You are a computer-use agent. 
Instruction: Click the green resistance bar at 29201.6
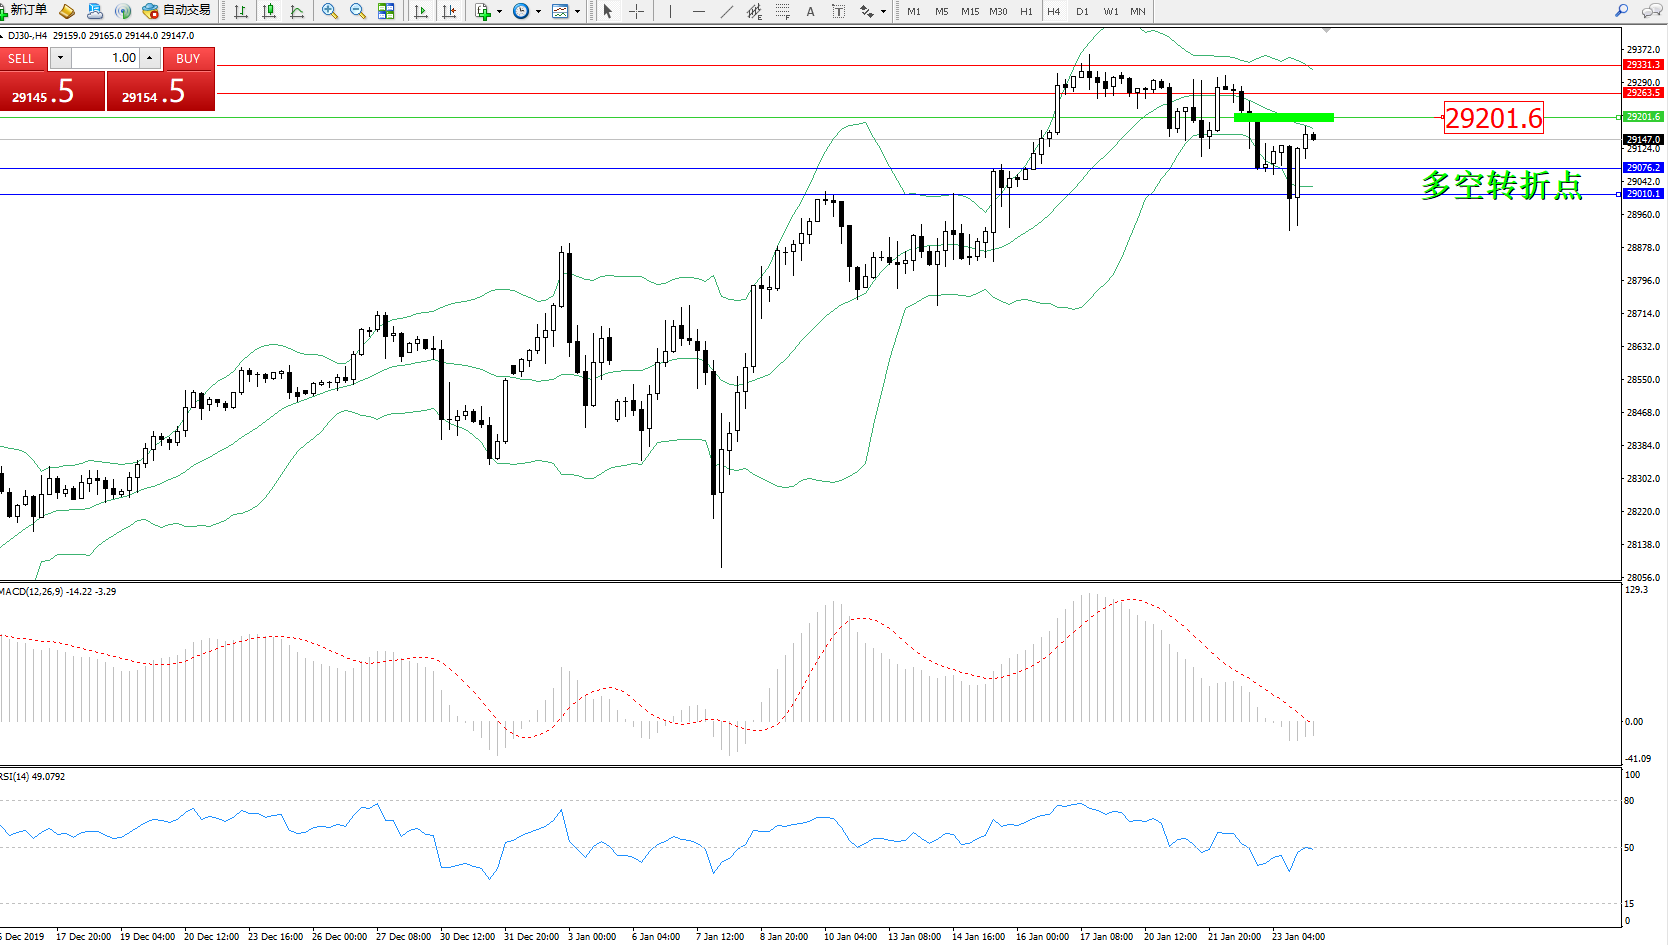[x=1283, y=117]
